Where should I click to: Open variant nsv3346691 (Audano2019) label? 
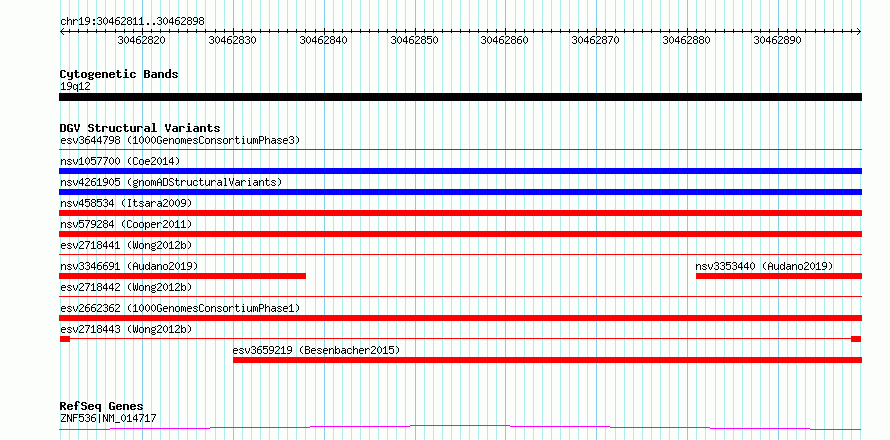tap(129, 266)
